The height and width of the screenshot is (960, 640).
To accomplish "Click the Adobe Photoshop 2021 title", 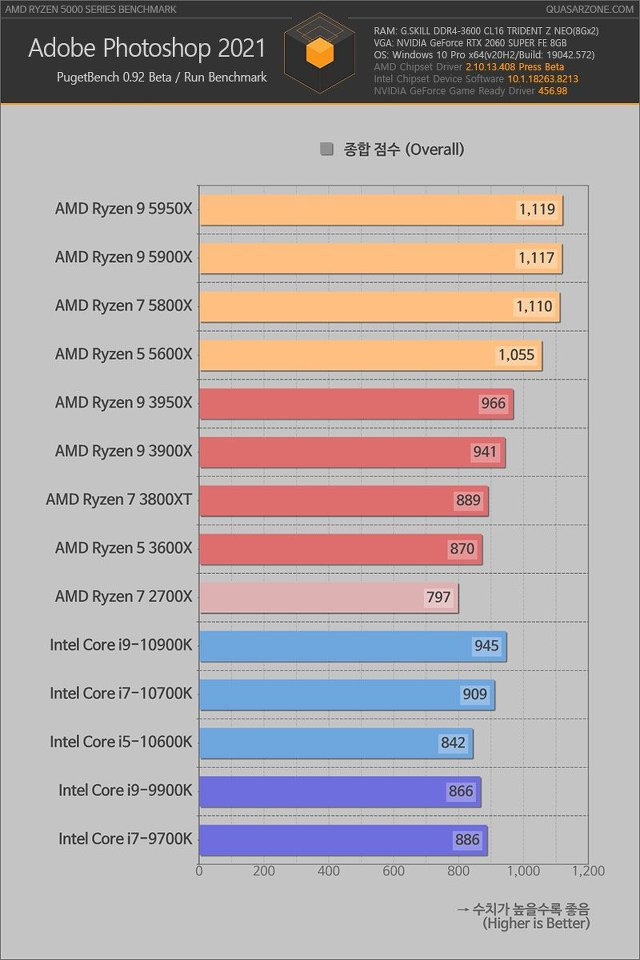I will [x=147, y=48].
